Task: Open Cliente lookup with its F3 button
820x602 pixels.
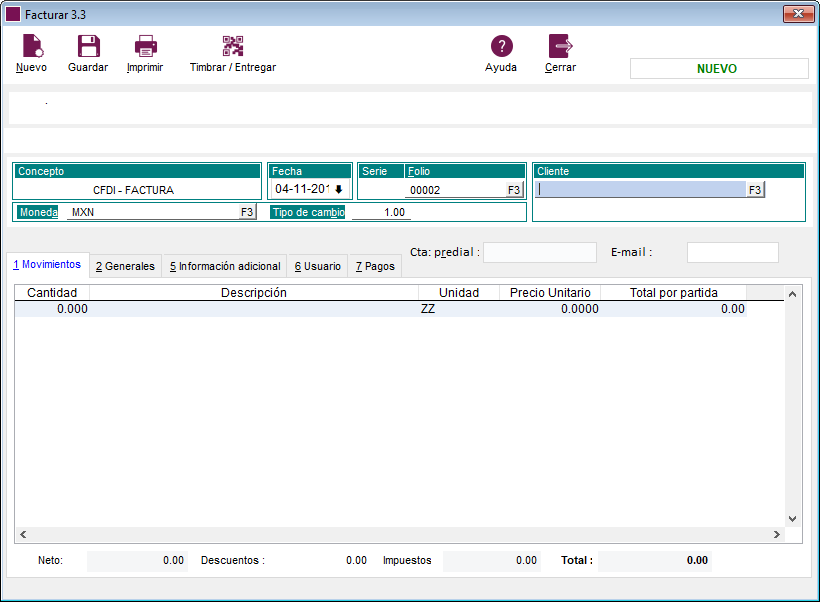Action: [755, 190]
